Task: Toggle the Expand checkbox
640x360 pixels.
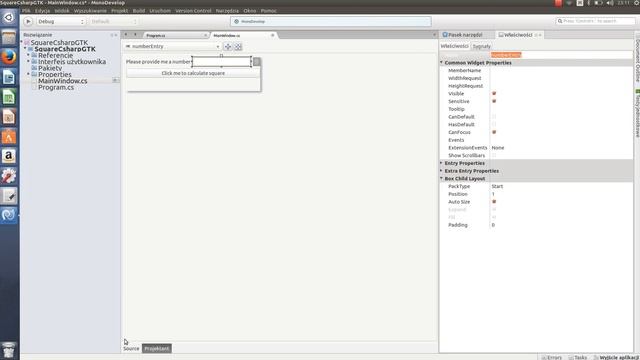Action: (x=494, y=209)
